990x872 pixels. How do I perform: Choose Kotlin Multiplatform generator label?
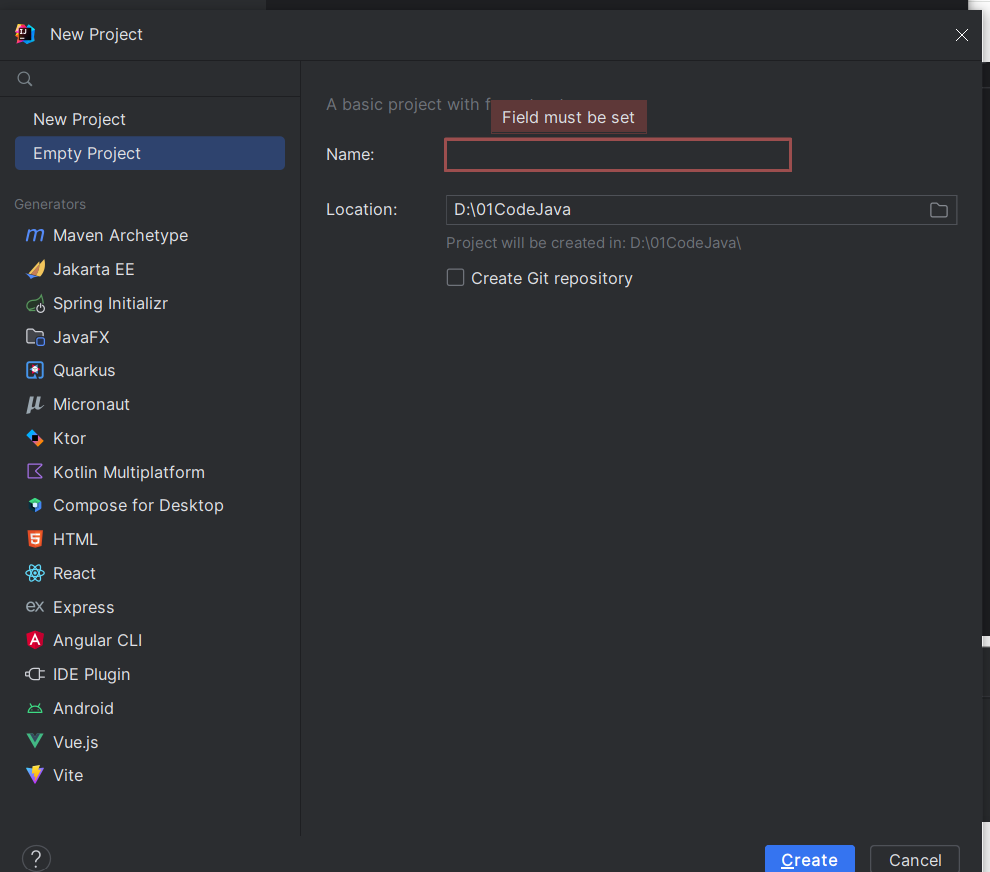coord(129,472)
